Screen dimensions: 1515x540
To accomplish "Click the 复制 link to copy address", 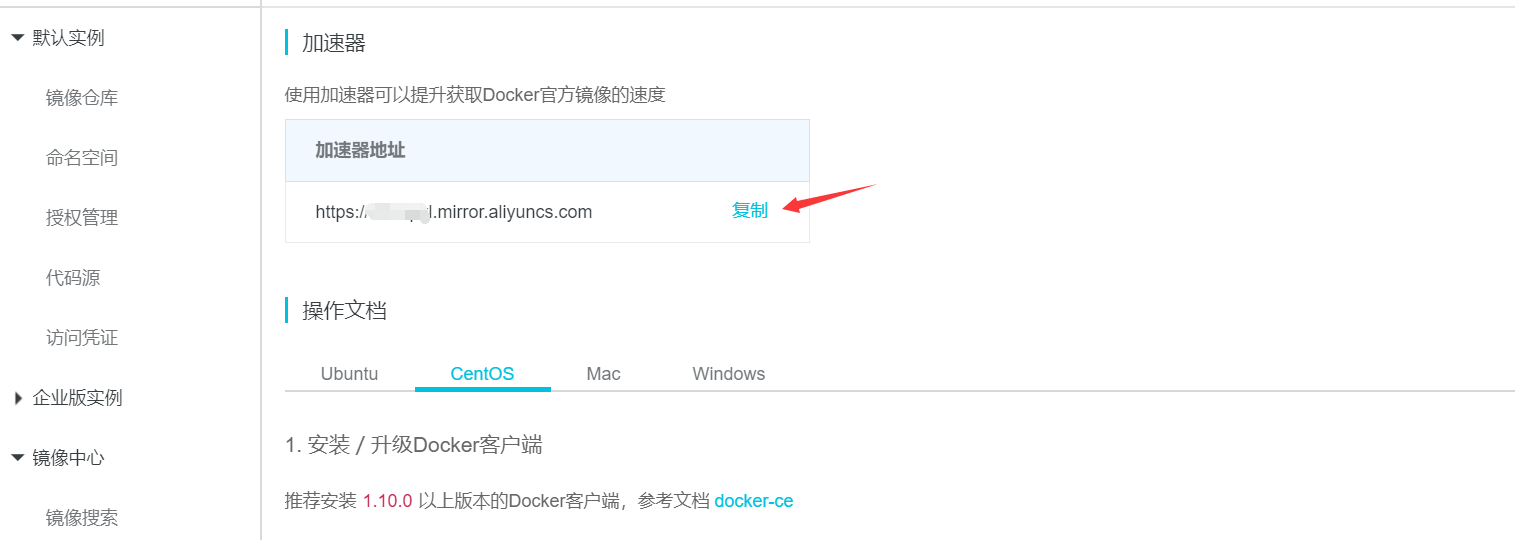I will pyautogui.click(x=750, y=211).
